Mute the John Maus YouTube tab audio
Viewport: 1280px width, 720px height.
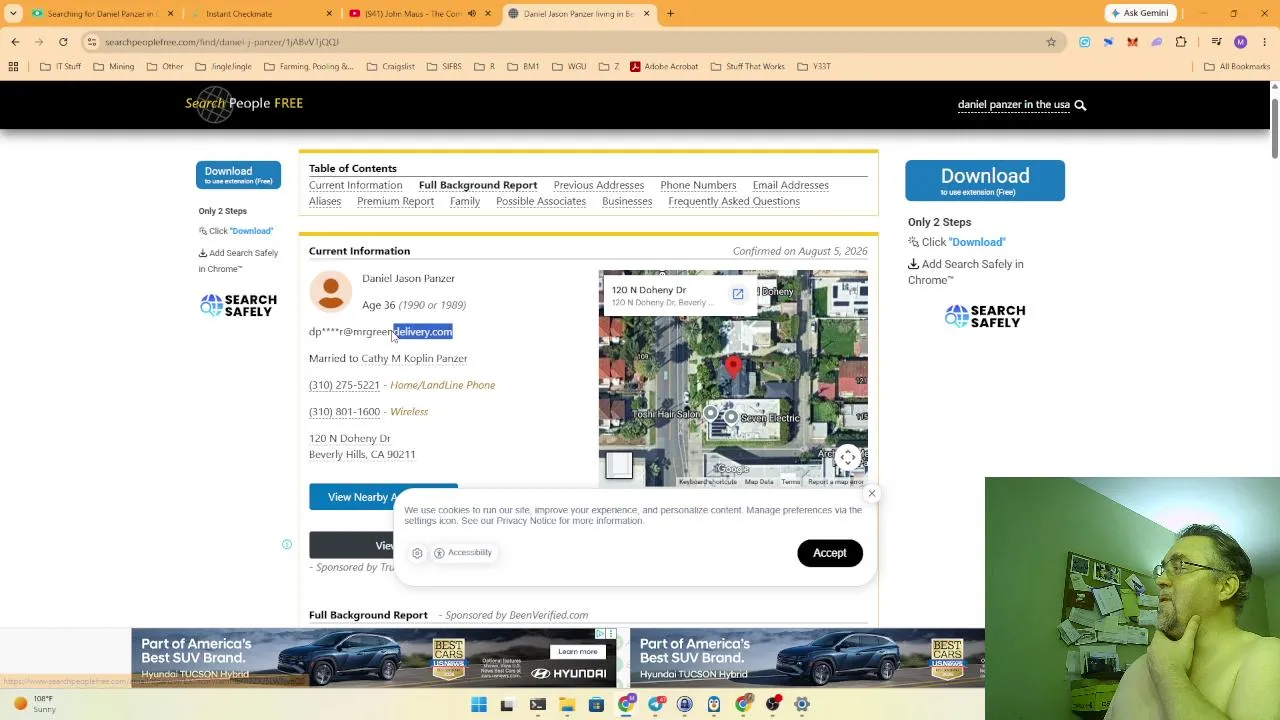click(x=471, y=14)
